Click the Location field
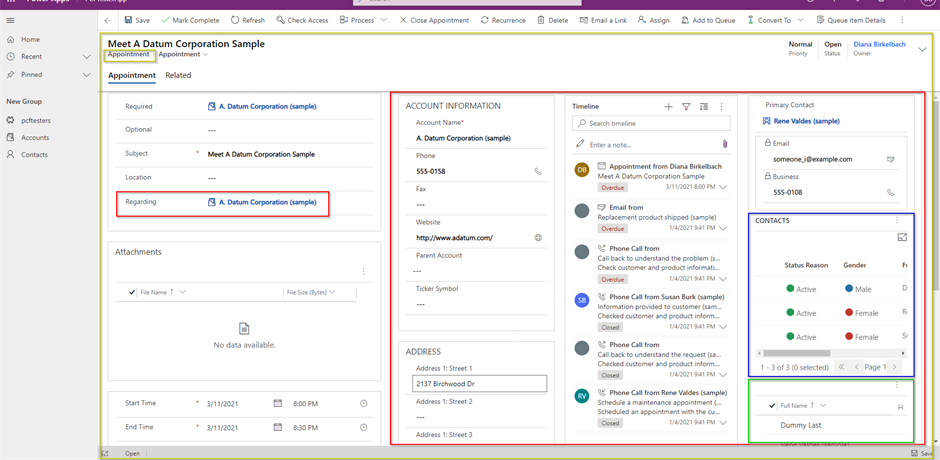The image size is (940, 460). tap(290, 178)
